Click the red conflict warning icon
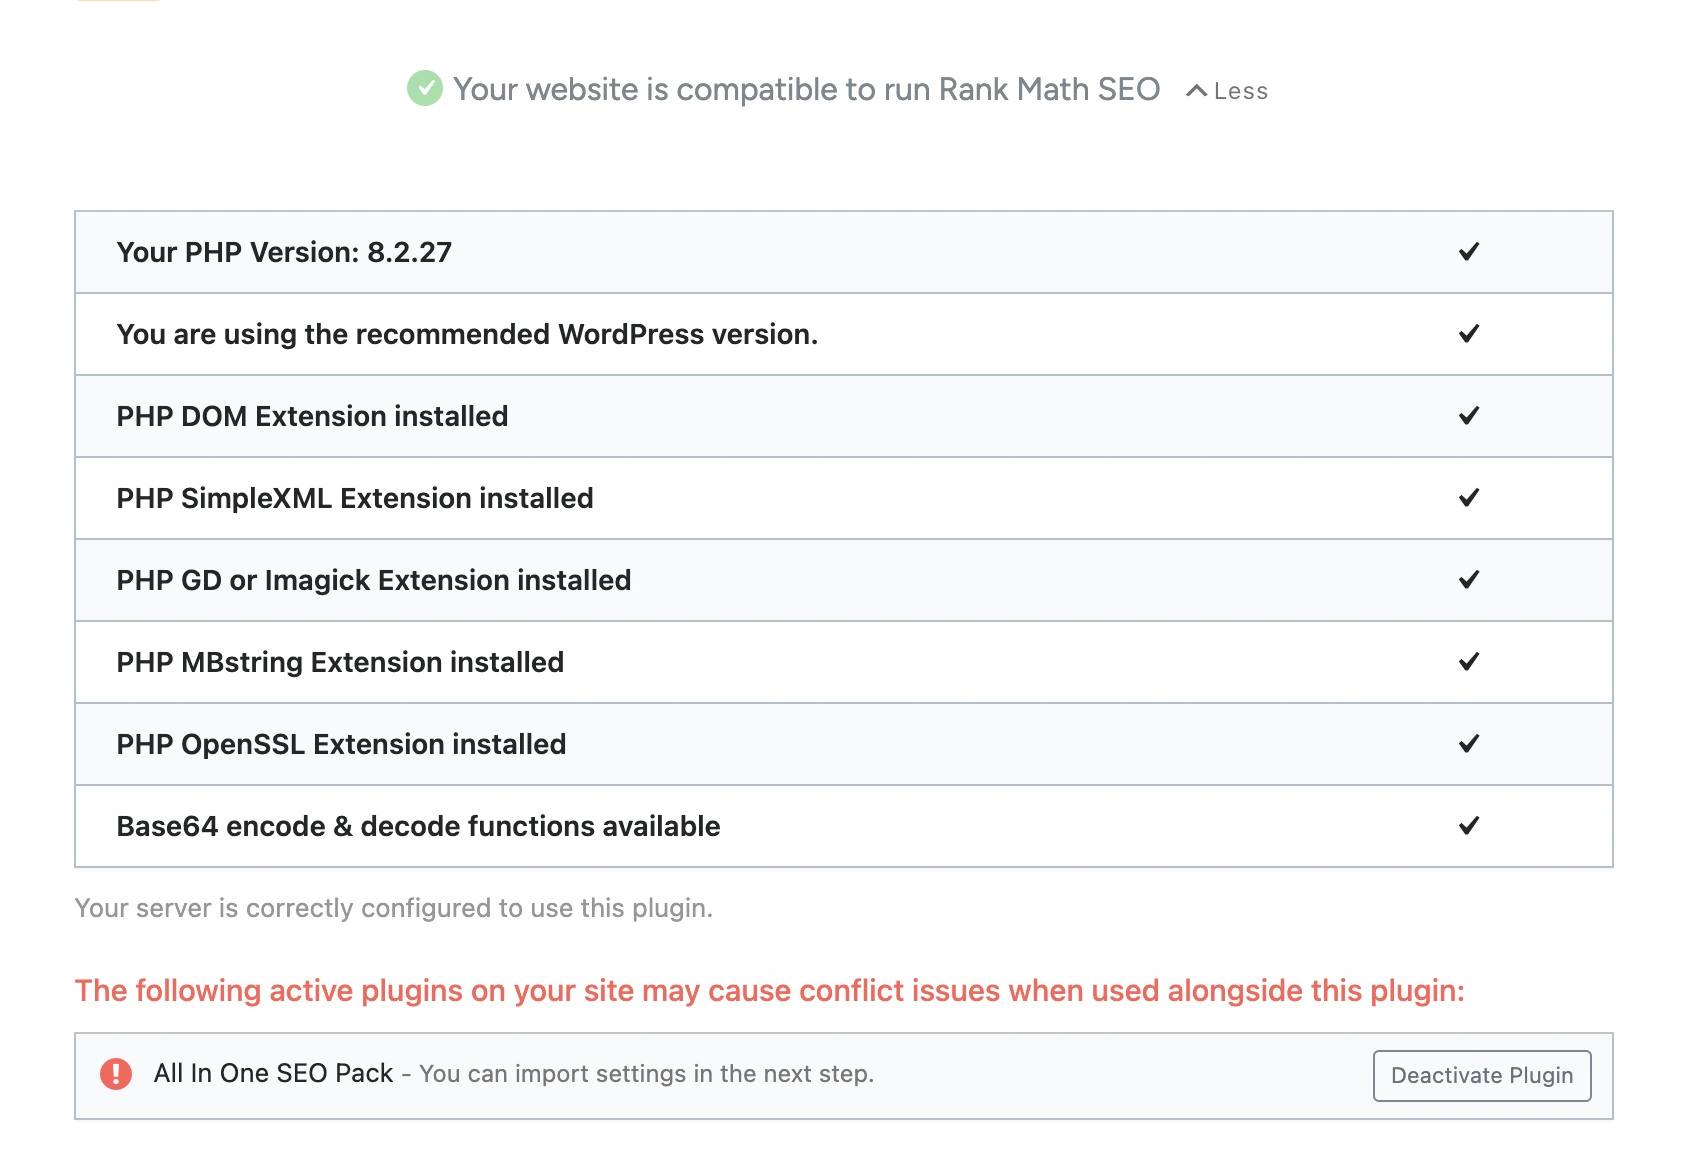1688x1168 pixels. coord(116,1074)
